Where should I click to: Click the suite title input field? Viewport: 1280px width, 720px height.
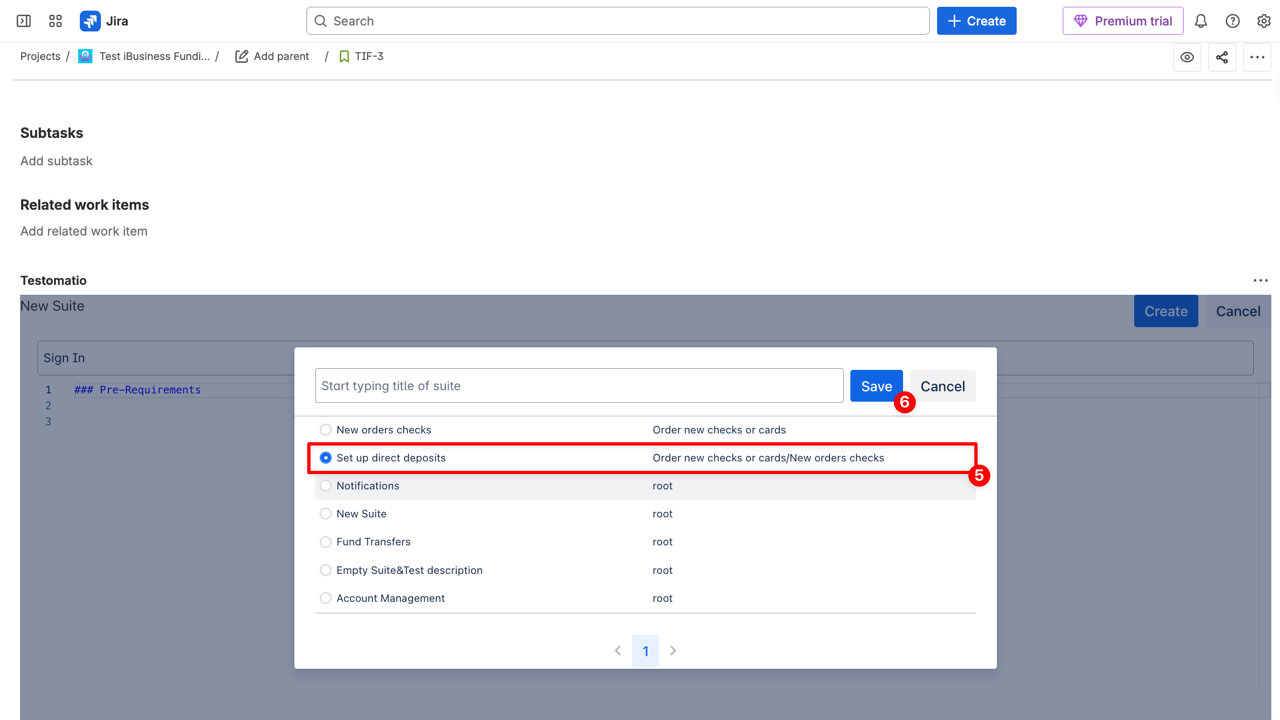coord(579,386)
